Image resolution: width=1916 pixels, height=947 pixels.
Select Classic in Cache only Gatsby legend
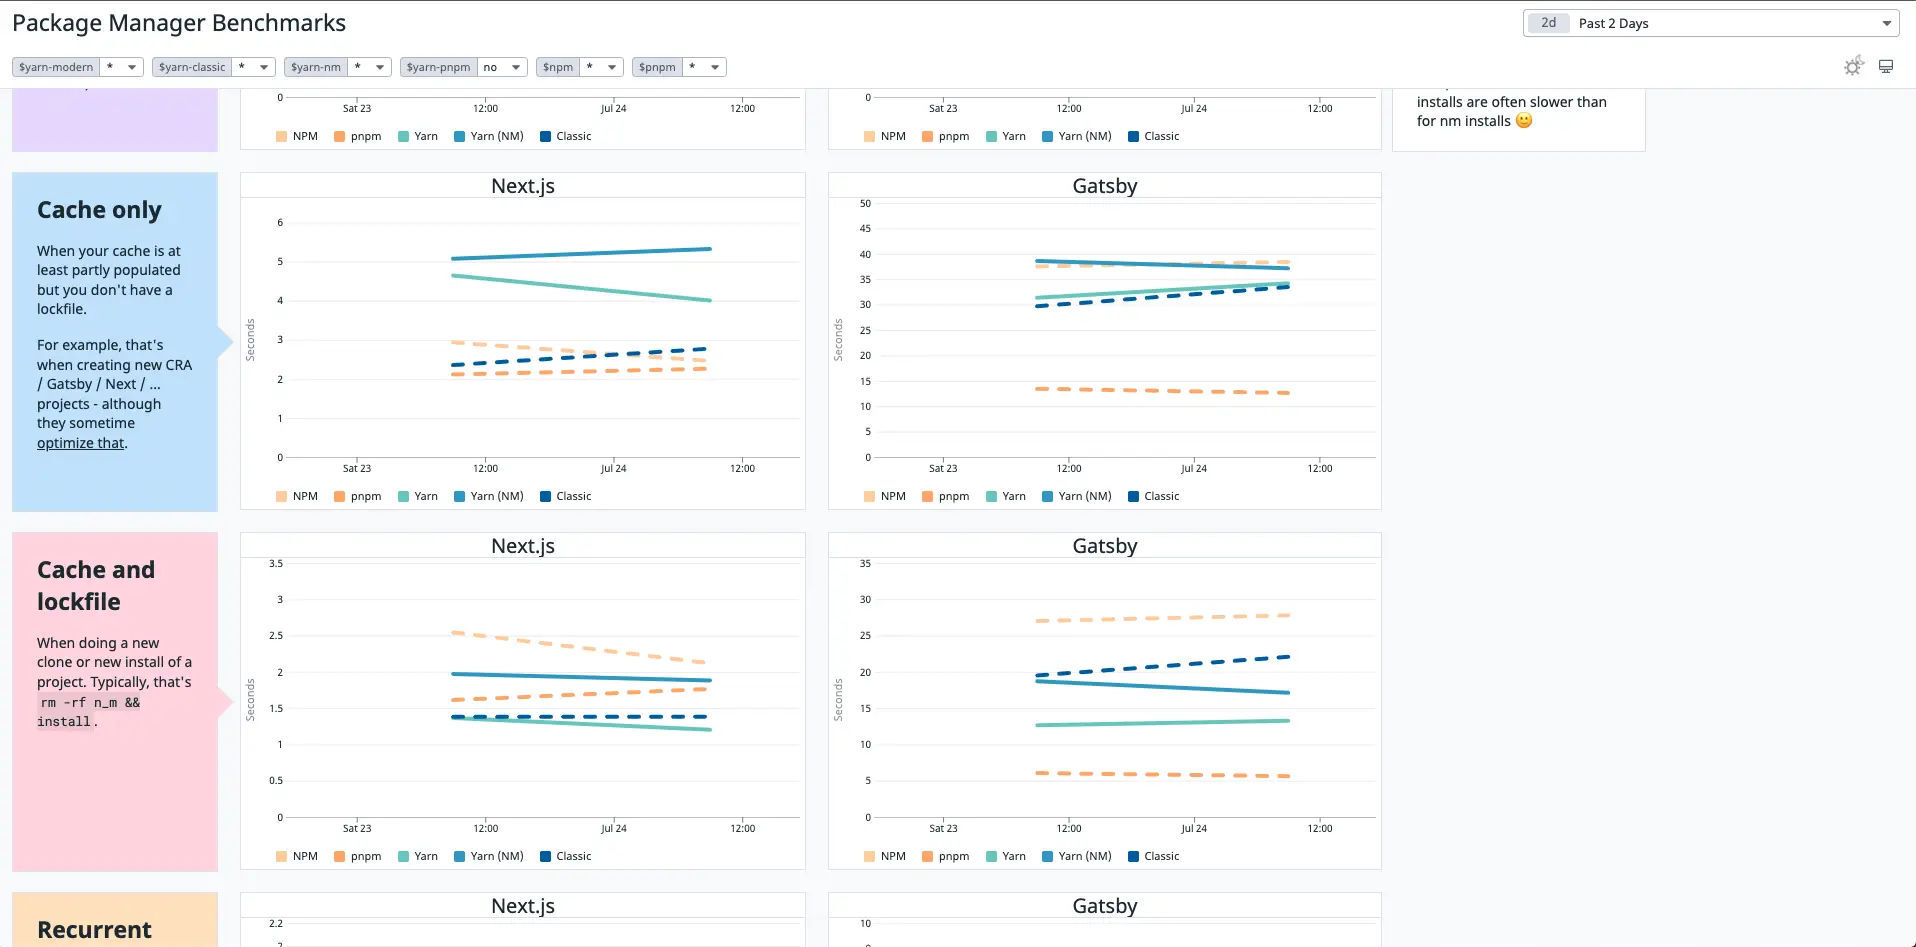coord(1154,496)
